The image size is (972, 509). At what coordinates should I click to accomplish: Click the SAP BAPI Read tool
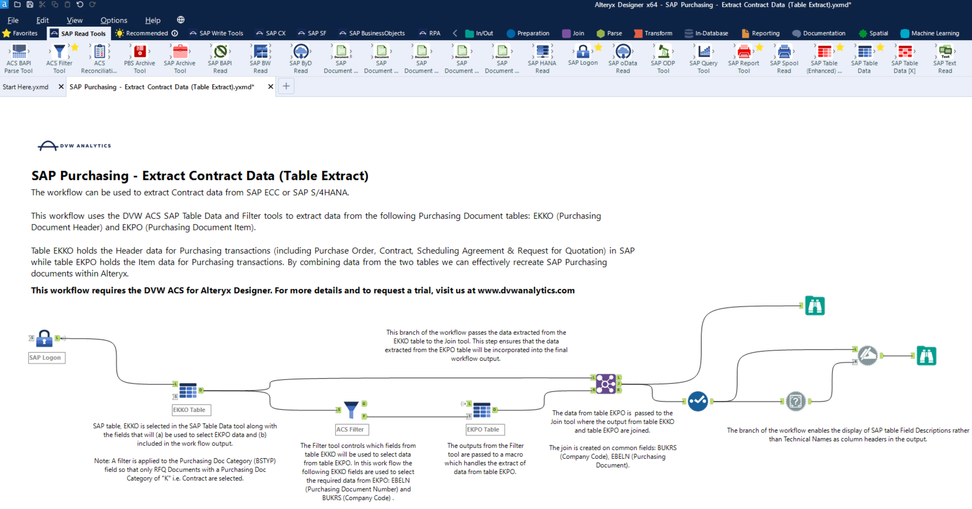tap(220, 59)
